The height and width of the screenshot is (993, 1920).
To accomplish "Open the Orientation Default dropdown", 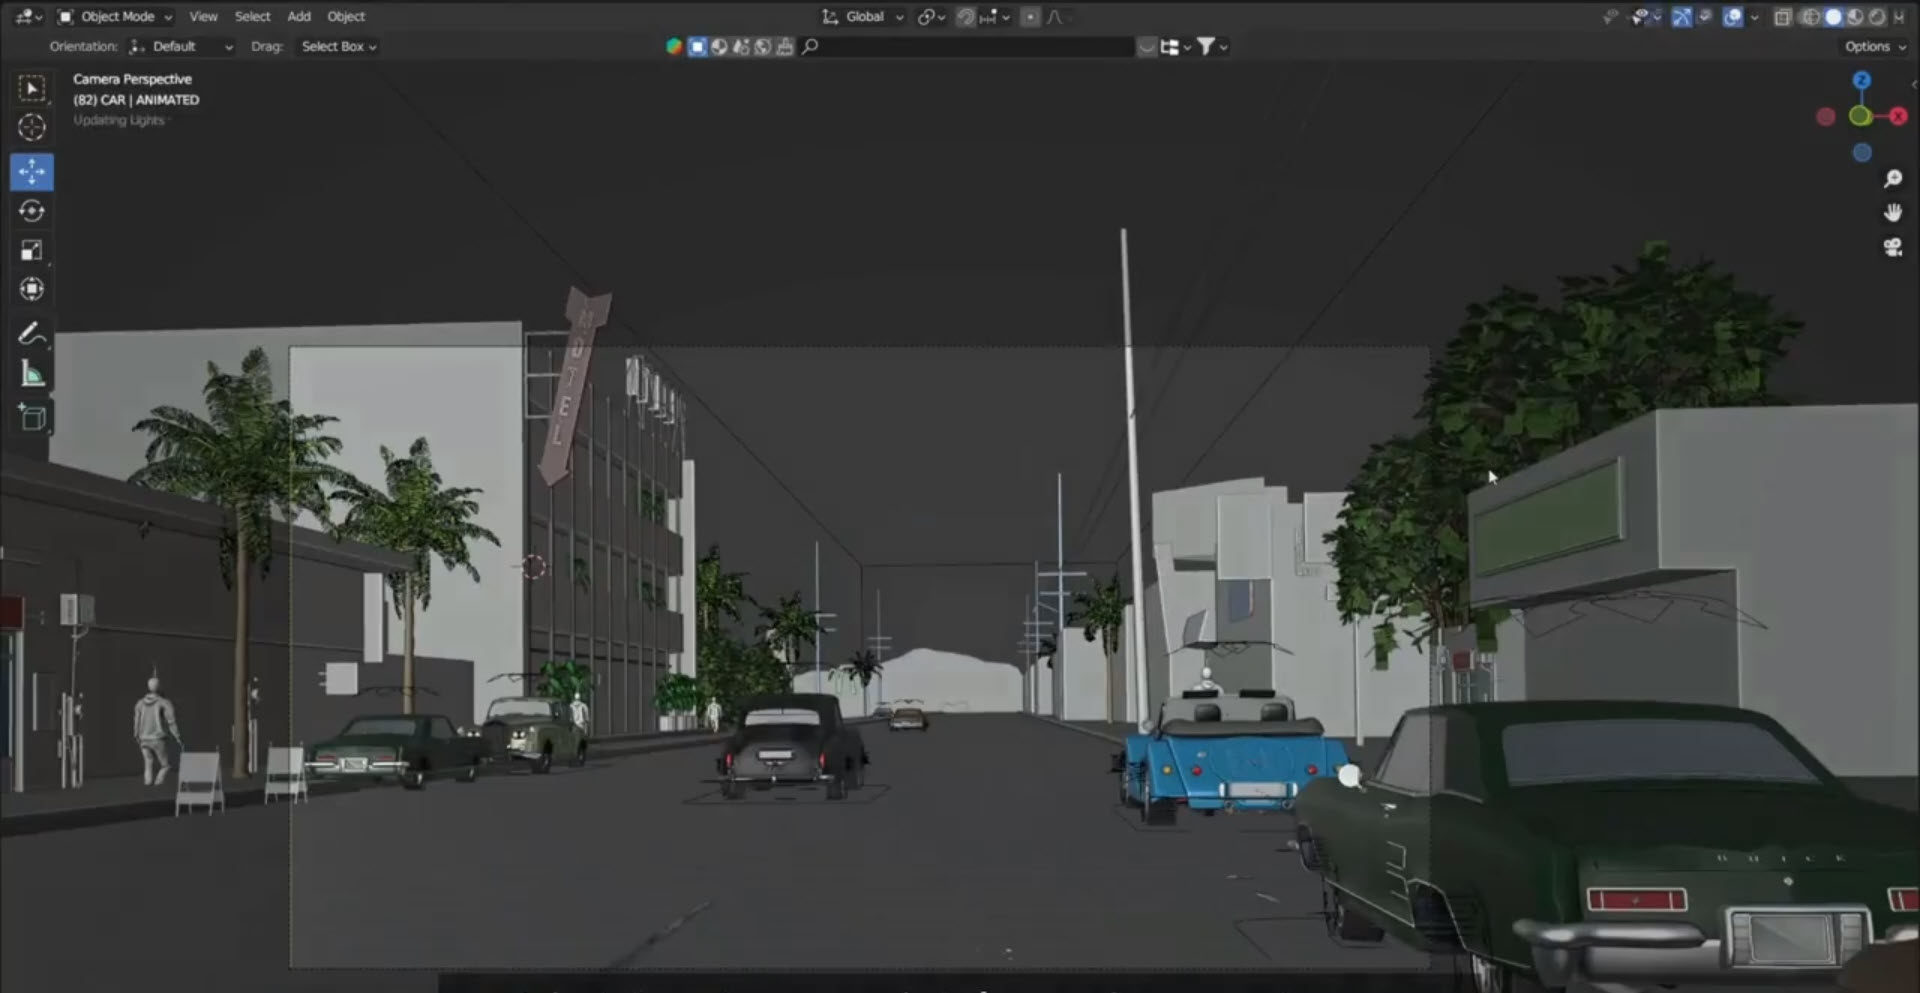I will (181, 46).
